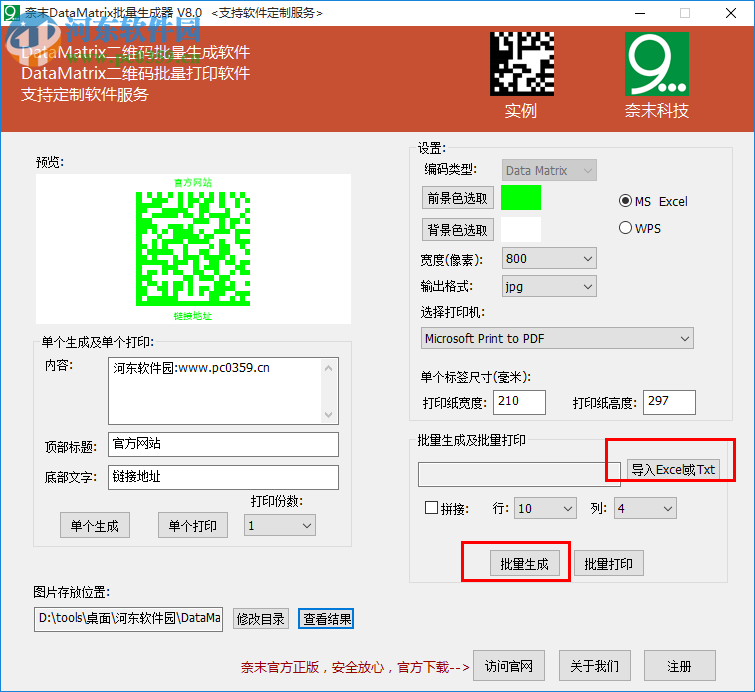Click the app icon in title bar
755x692 pixels.
point(11,13)
